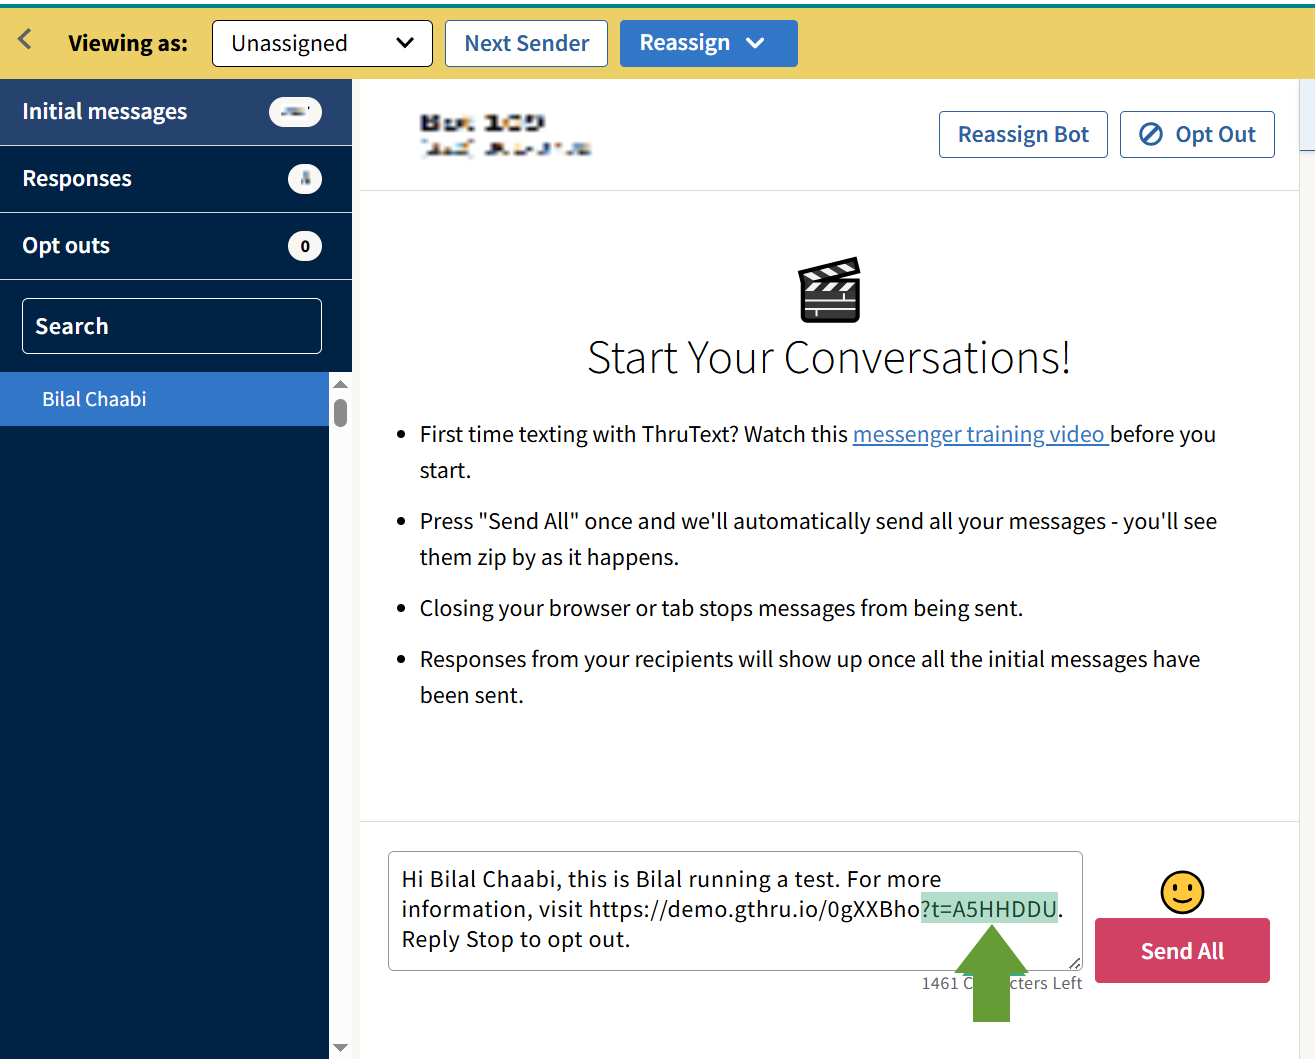Expand the Reassign dropdown button

pos(708,43)
